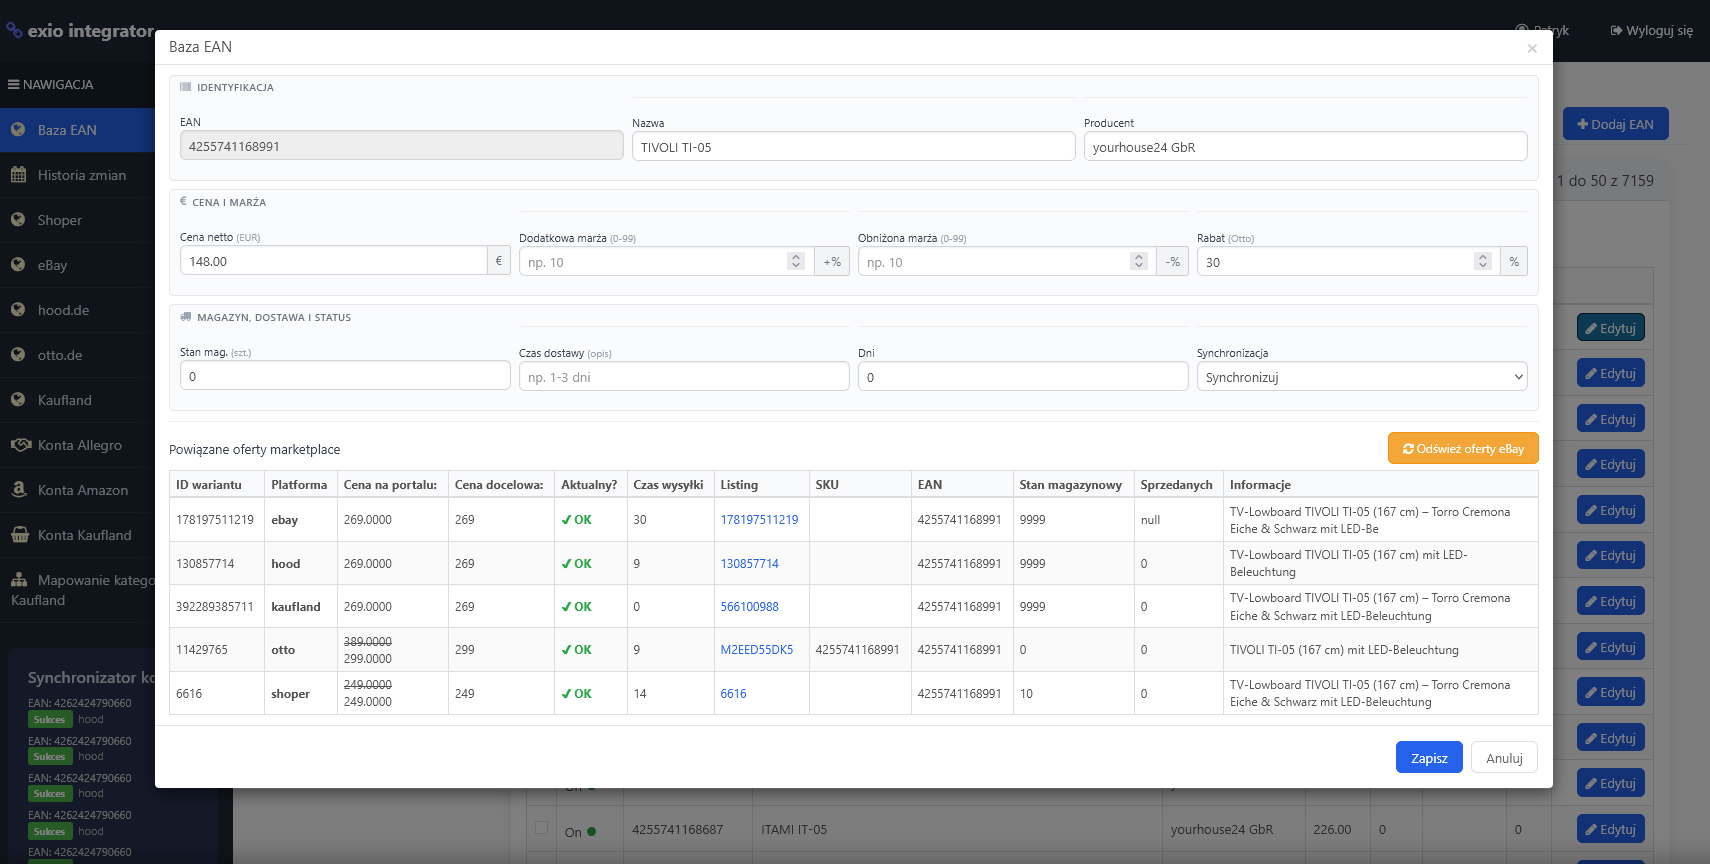This screenshot has height=864, width=1710.
Task: Click the Nazwa field with TIVOLI TI-05
Action: (853, 147)
